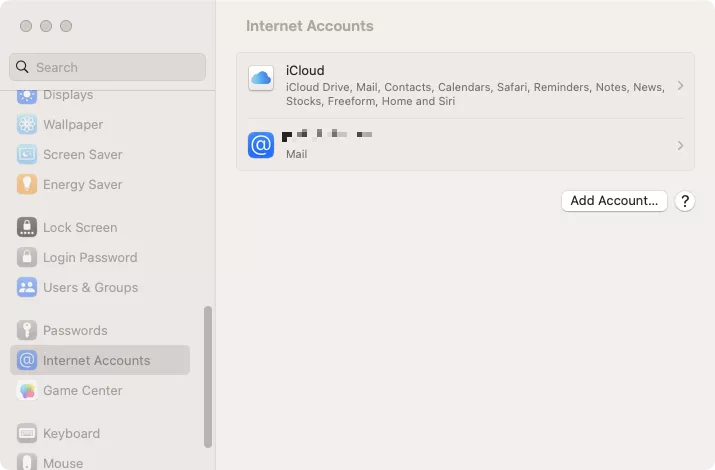The height and width of the screenshot is (470, 715).
Task: Expand iCloud account chevron
Action: point(680,86)
